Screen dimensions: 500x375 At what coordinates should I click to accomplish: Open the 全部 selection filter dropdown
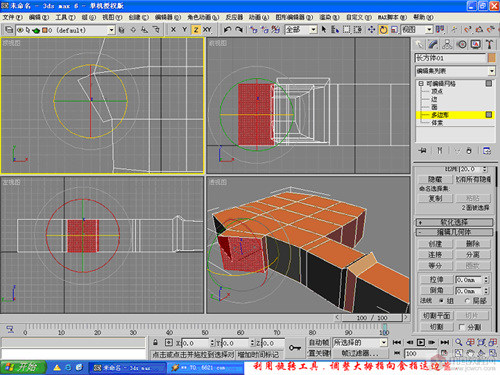pos(313,30)
